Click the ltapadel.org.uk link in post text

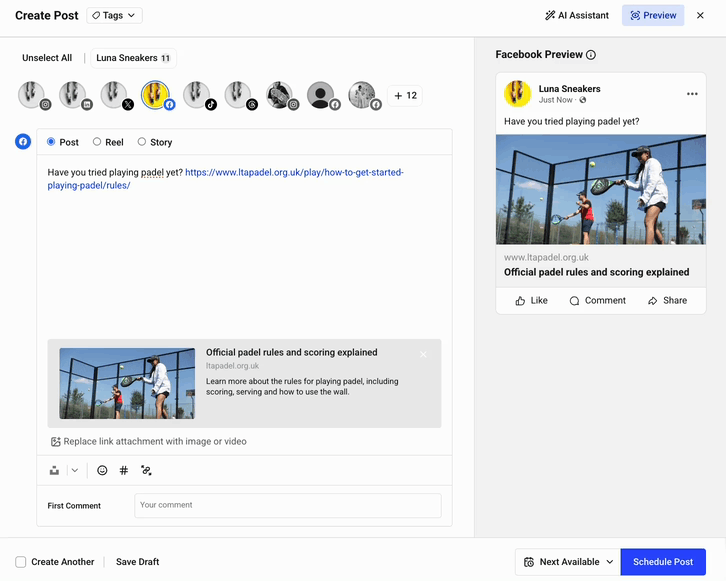pyautogui.click(x=294, y=172)
